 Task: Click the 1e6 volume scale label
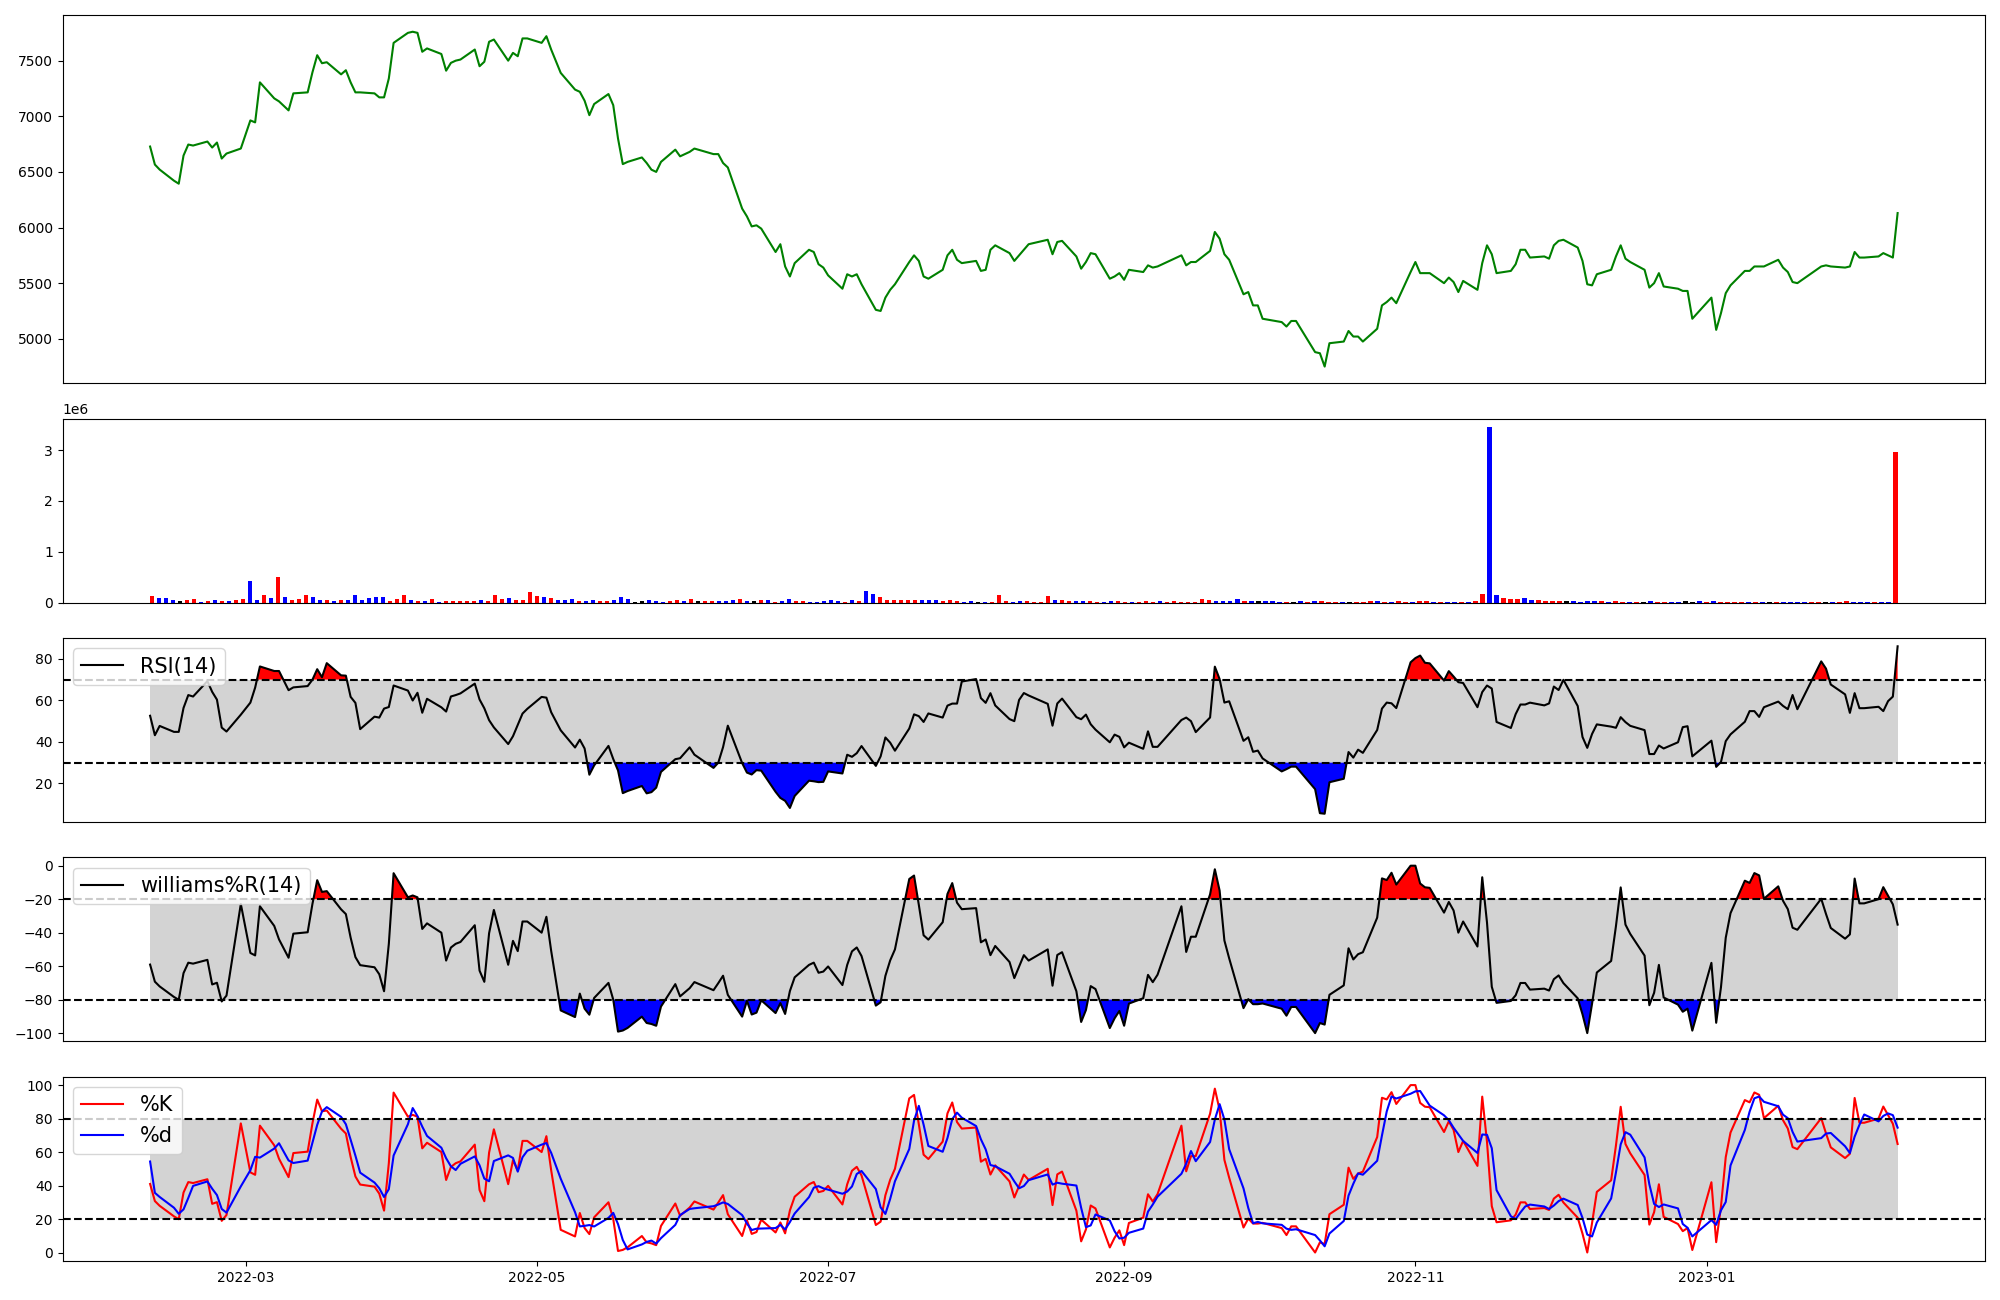[76, 410]
